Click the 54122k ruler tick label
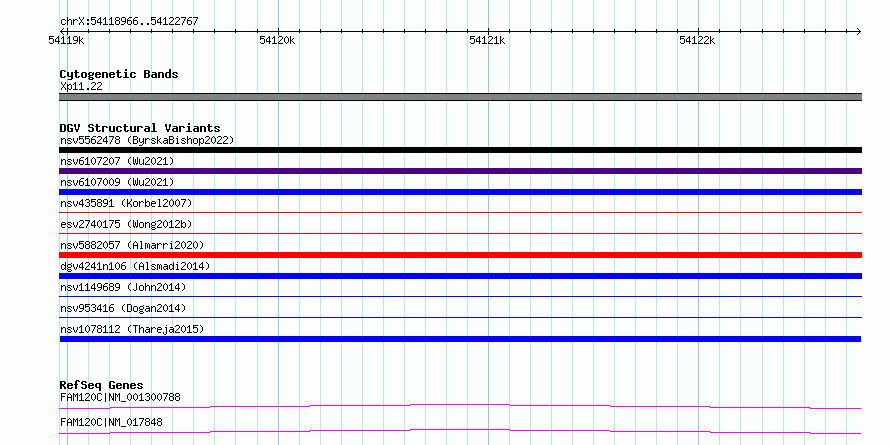The height and width of the screenshot is (445, 890). (x=698, y=40)
